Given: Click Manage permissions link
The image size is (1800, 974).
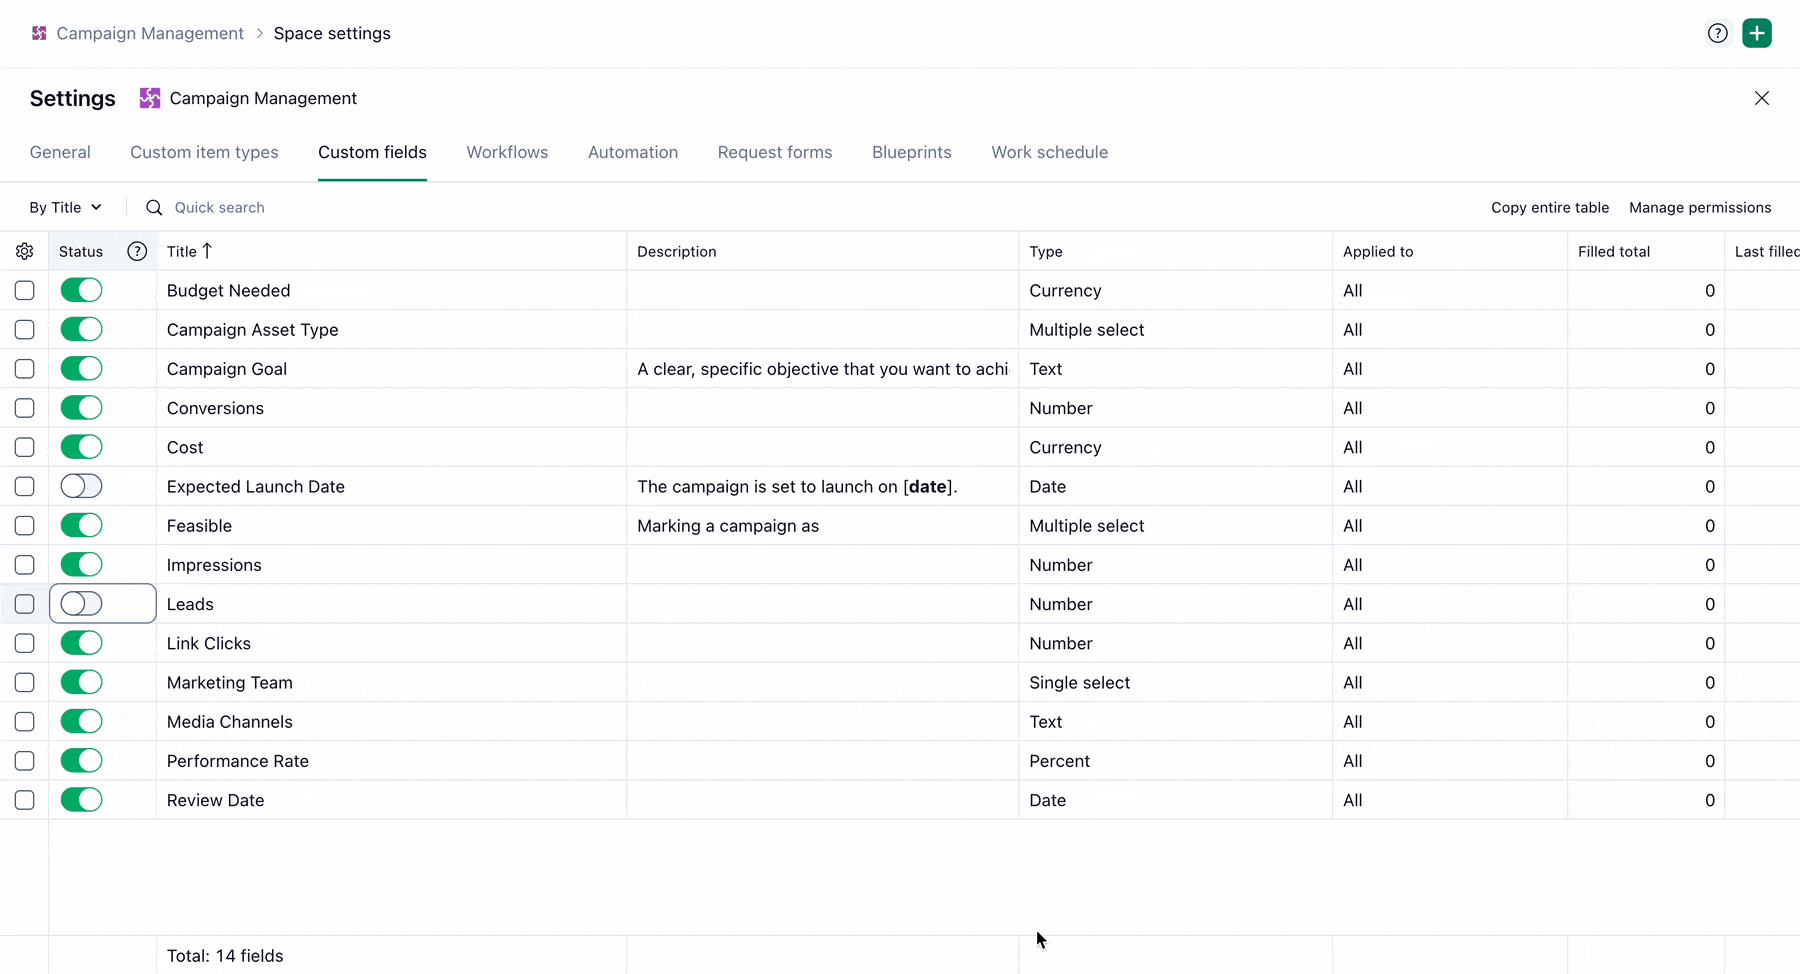Looking at the screenshot, I should click(1700, 207).
